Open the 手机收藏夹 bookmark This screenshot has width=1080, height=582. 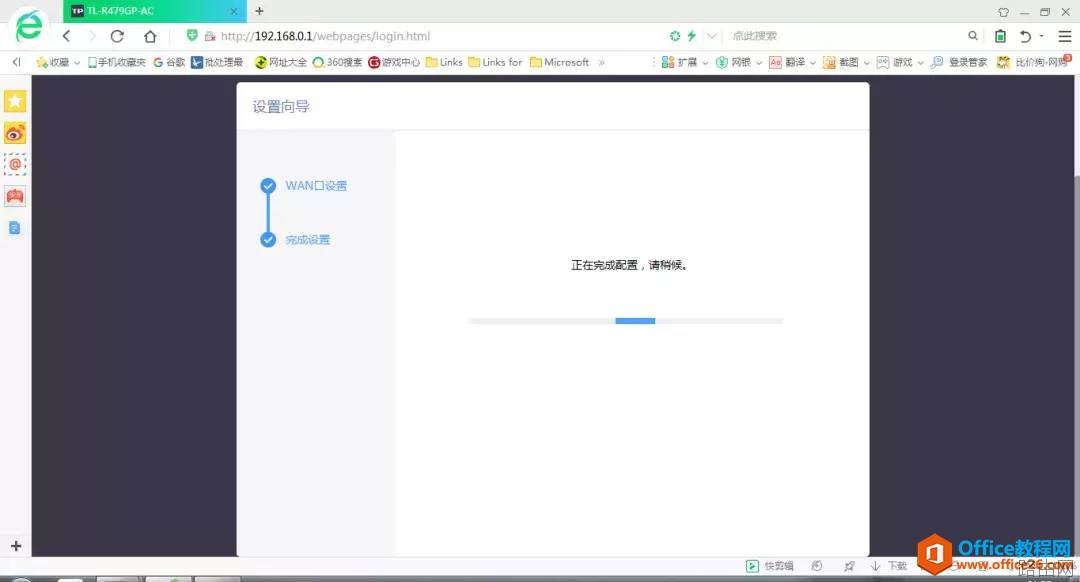coord(116,62)
